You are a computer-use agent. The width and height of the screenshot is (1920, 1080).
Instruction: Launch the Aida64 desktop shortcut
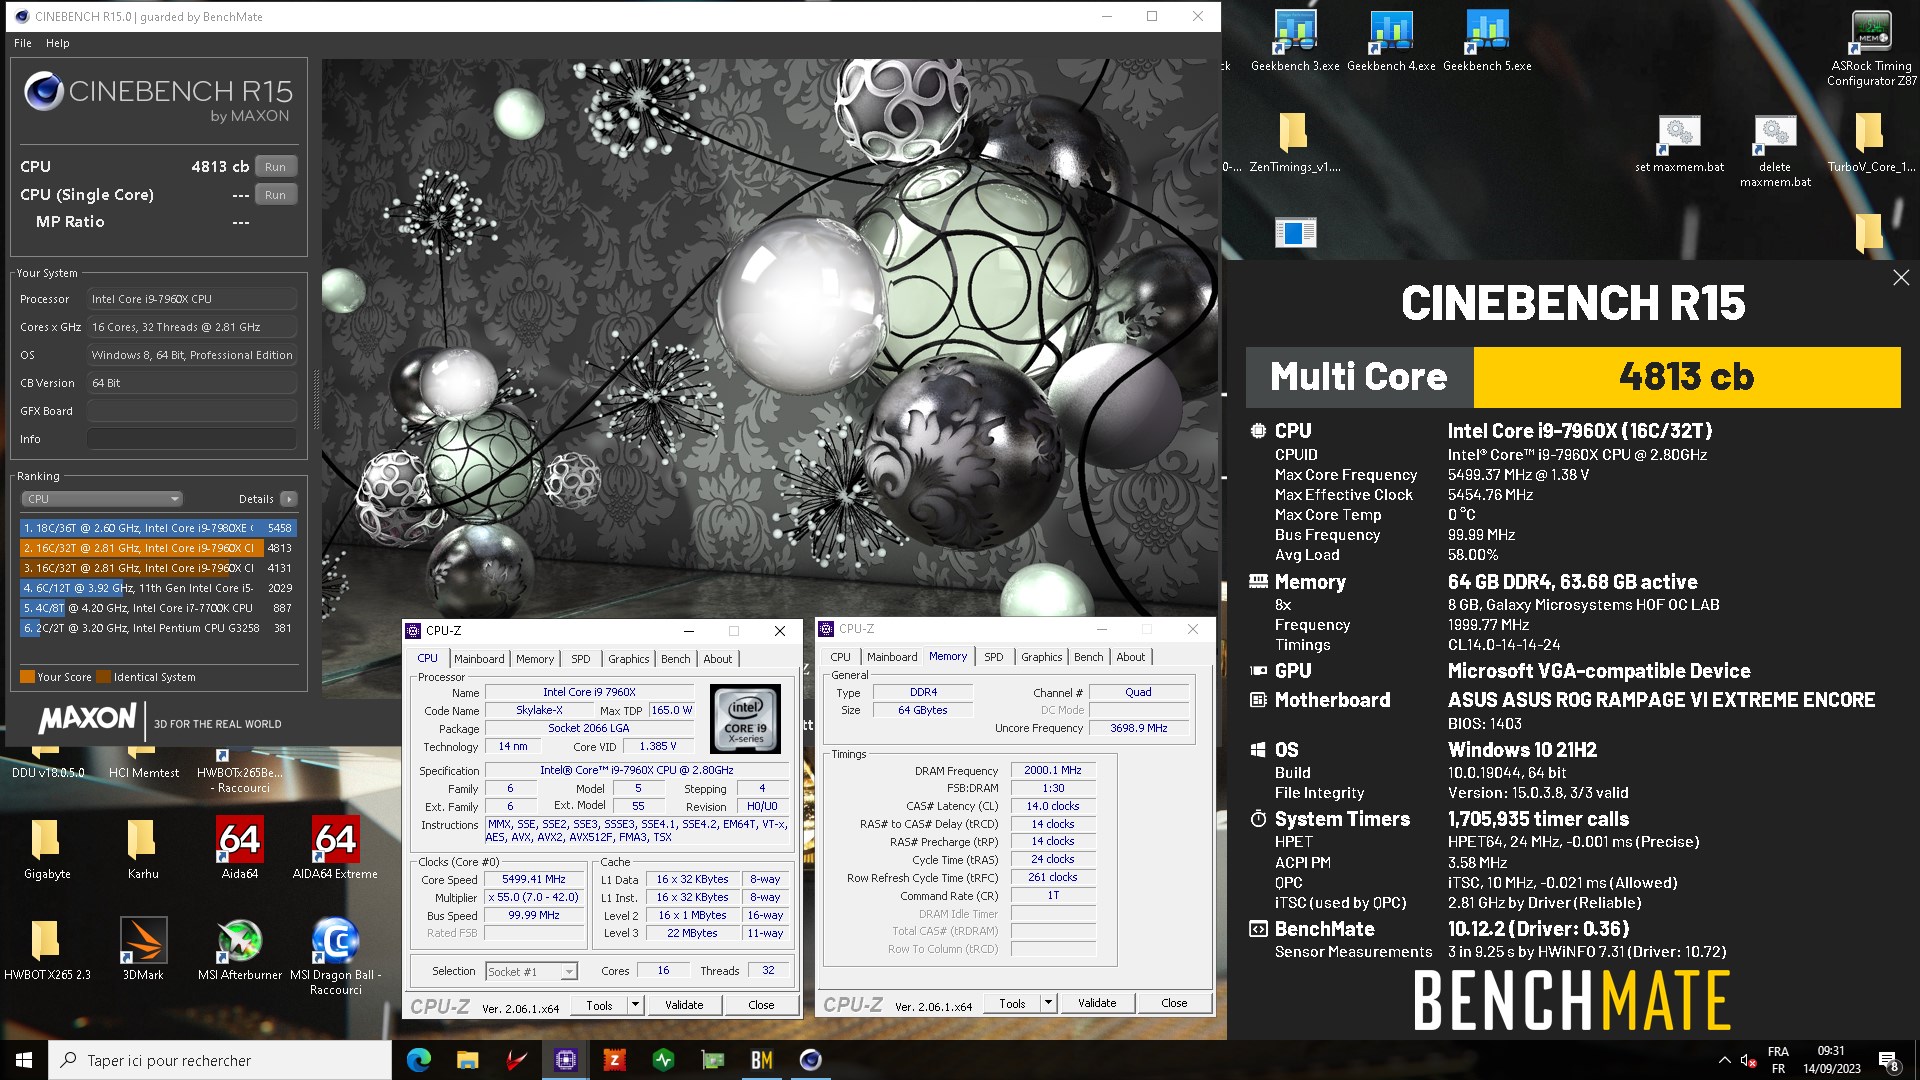(240, 849)
